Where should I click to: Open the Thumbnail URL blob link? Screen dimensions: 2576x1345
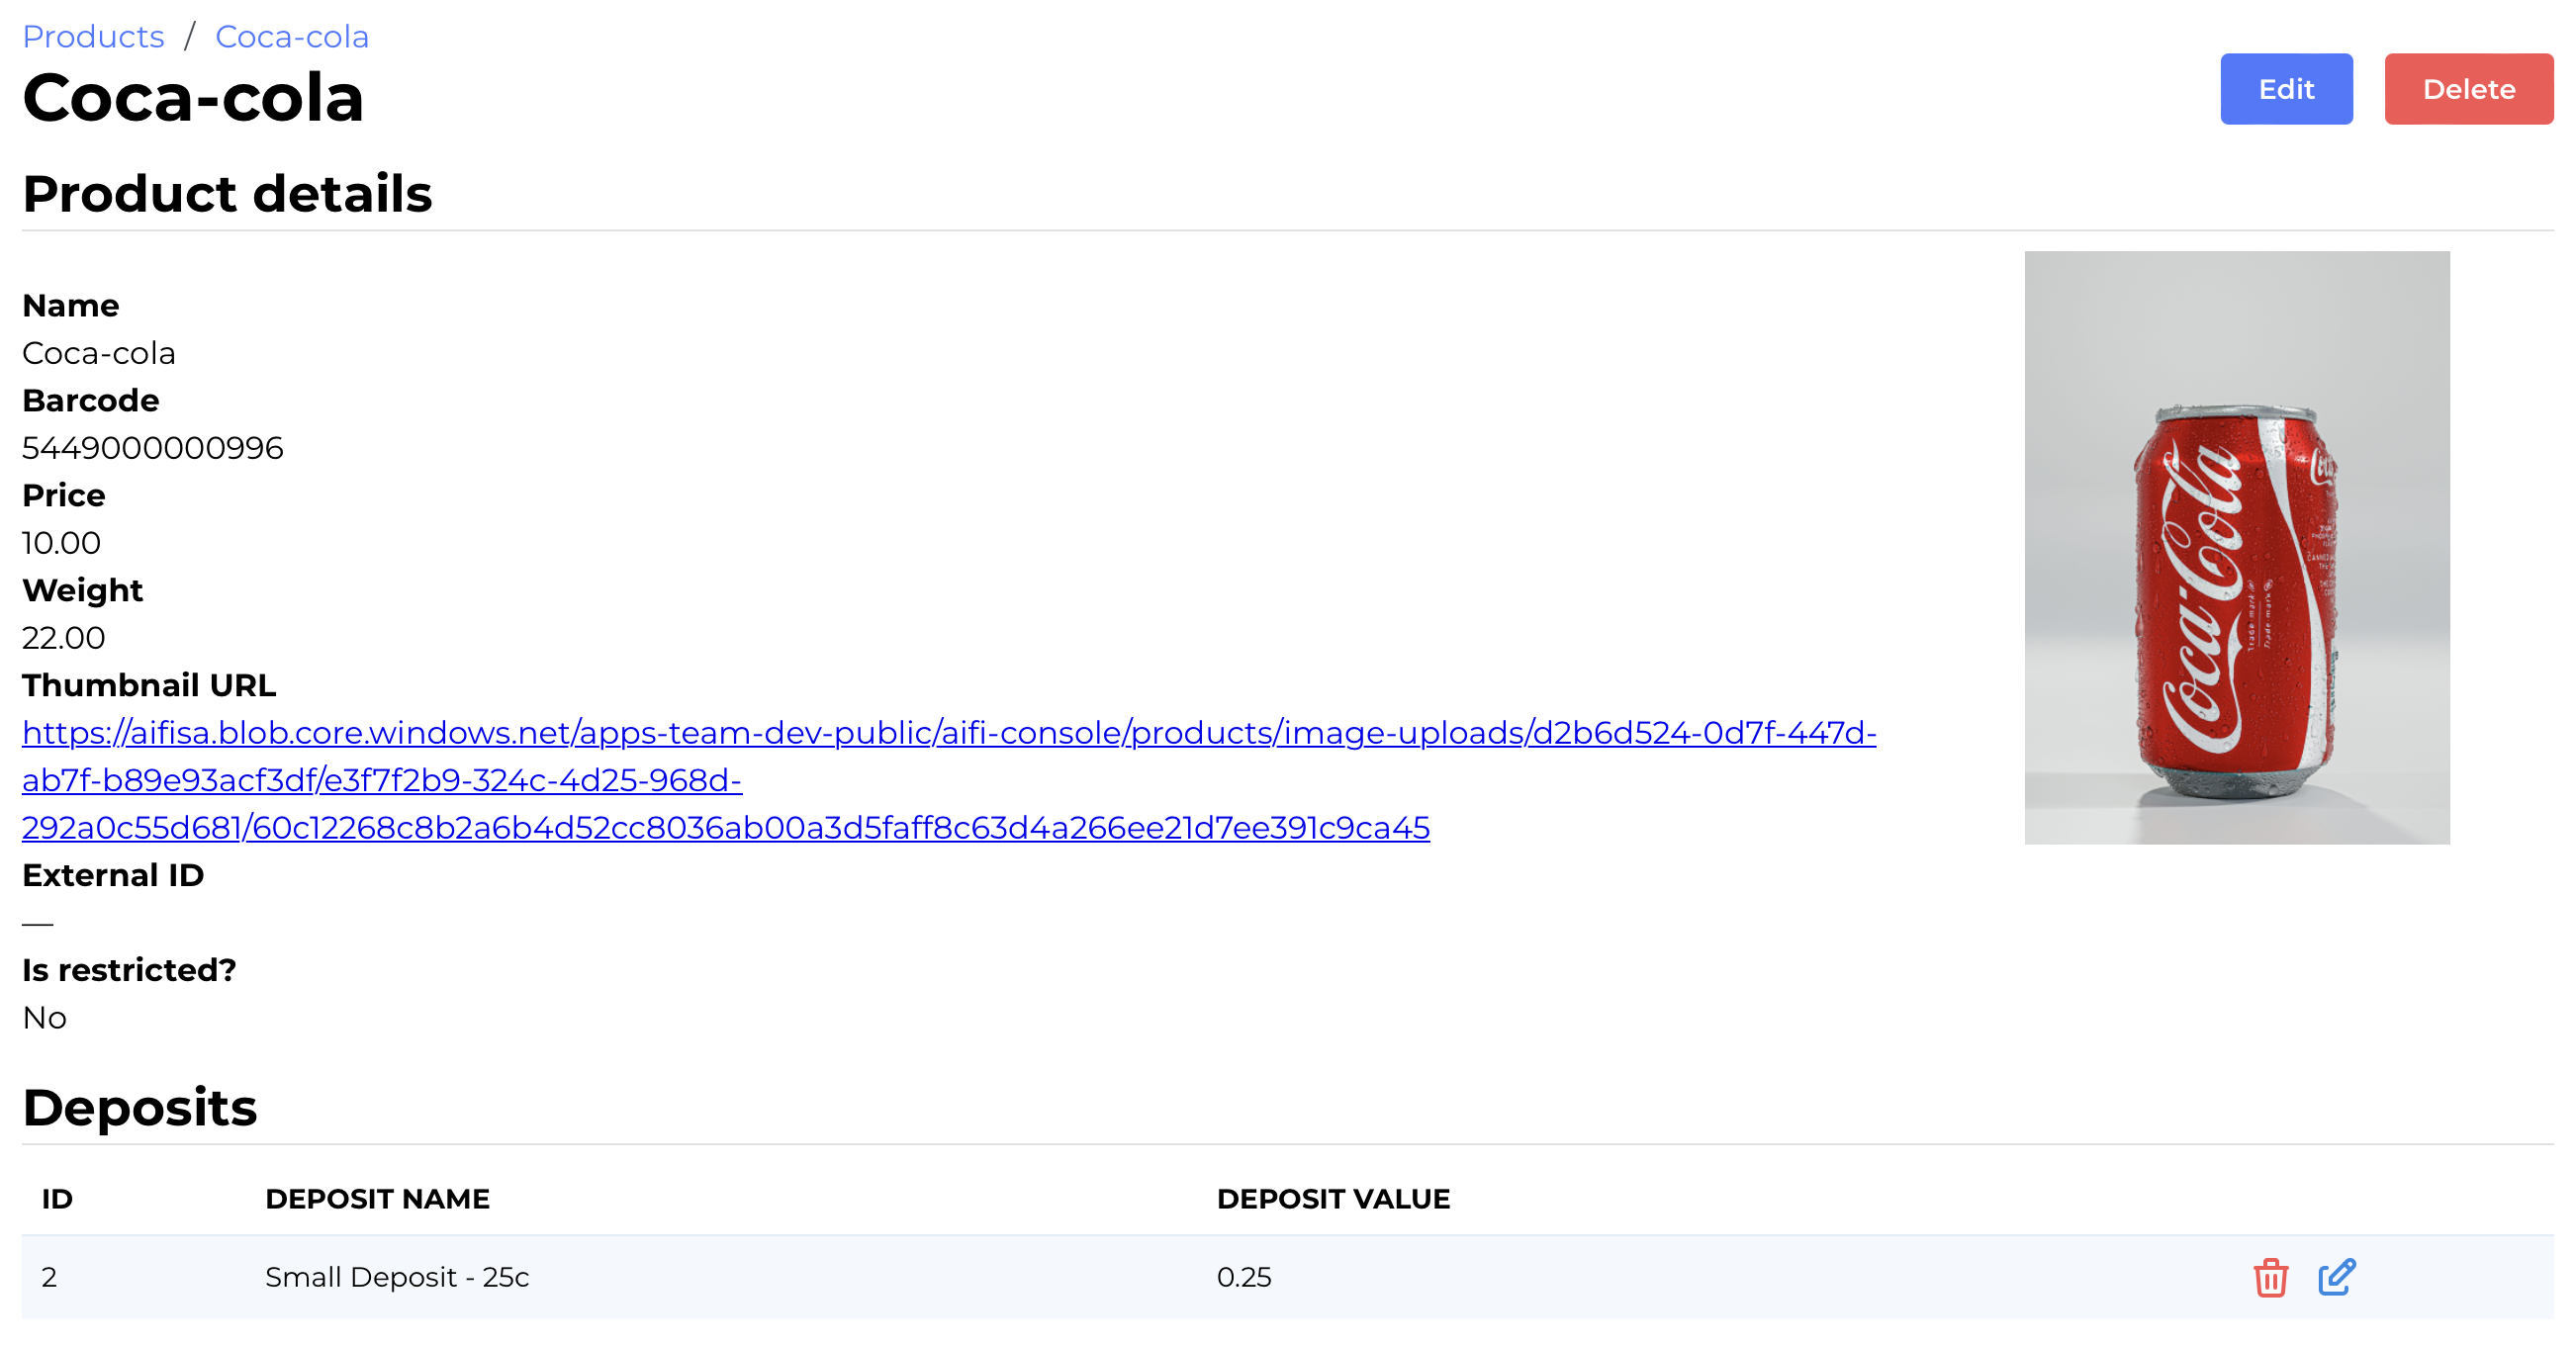coord(948,733)
